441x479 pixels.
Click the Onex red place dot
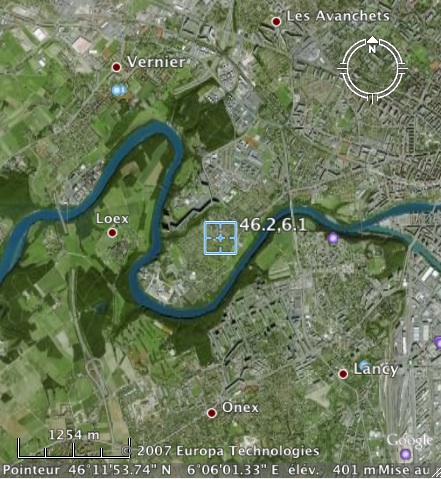[x=212, y=413]
